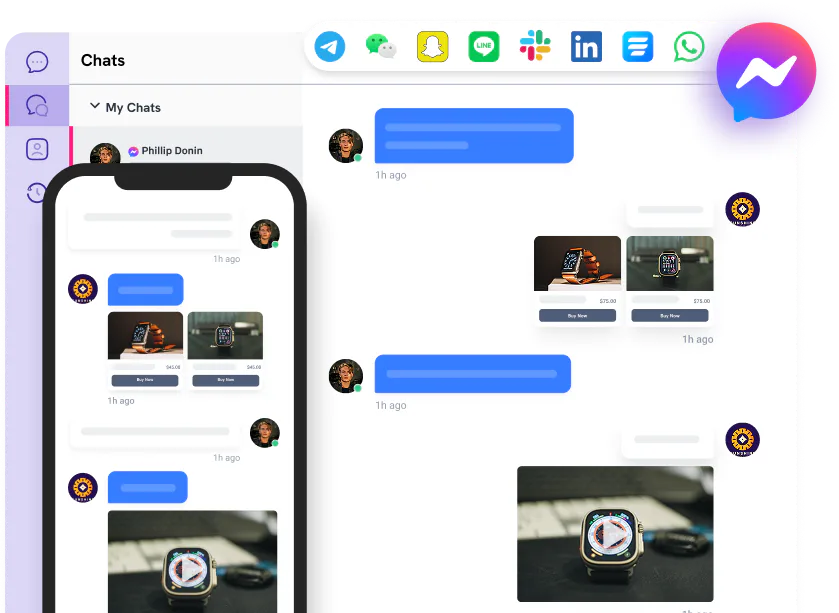Click $75.00 price on left desktop product card
The image size is (839, 613).
point(608,301)
